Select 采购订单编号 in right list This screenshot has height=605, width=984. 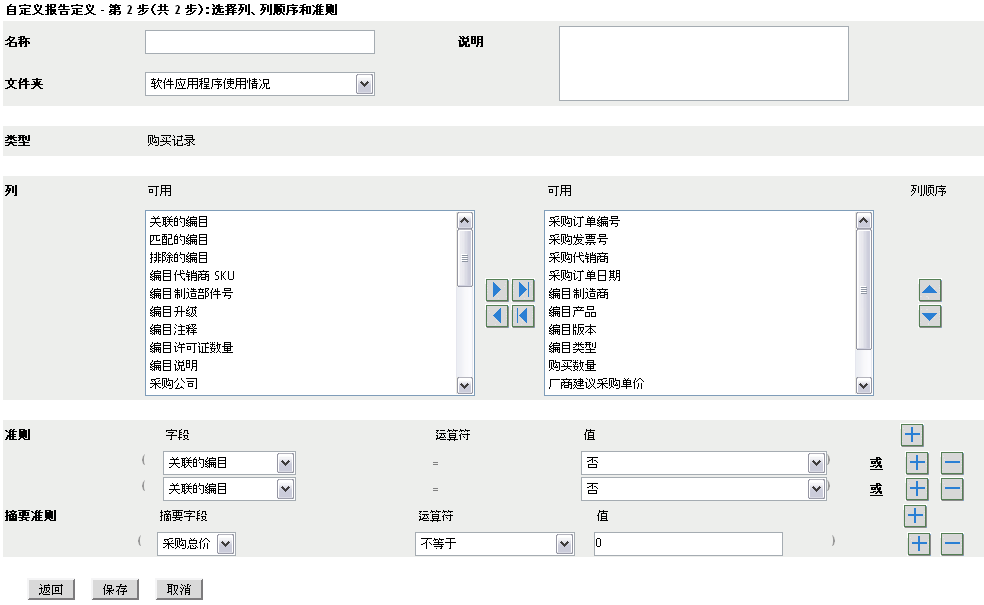pyautogui.click(x=700, y=222)
